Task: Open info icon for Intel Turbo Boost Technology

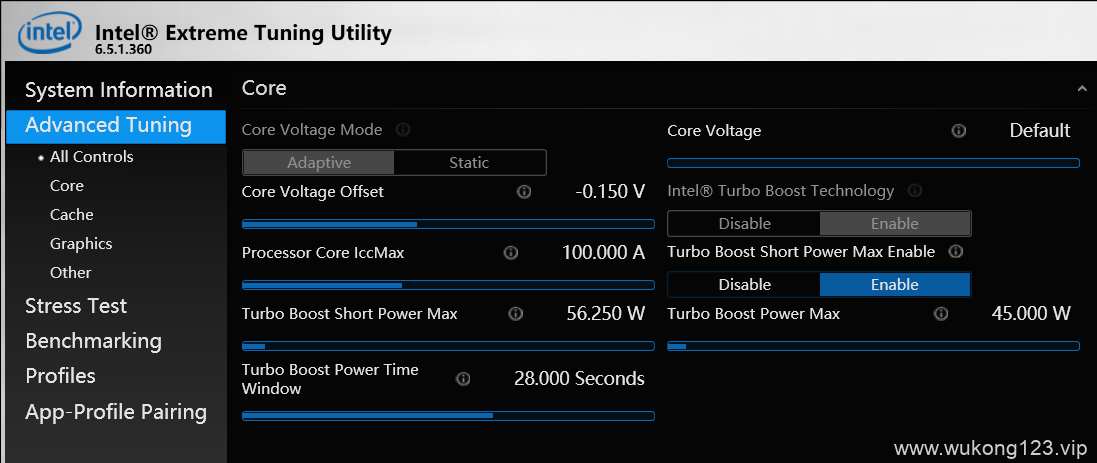Action: click(914, 191)
